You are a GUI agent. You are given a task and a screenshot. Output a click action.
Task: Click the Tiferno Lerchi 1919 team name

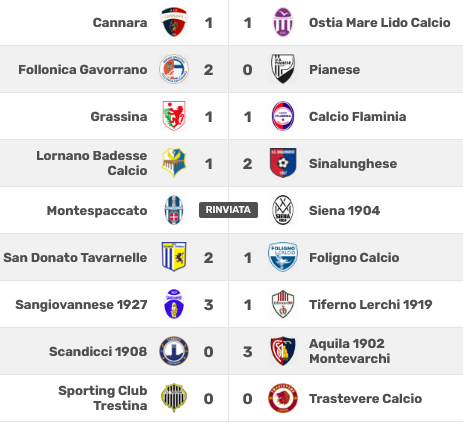coord(371,305)
